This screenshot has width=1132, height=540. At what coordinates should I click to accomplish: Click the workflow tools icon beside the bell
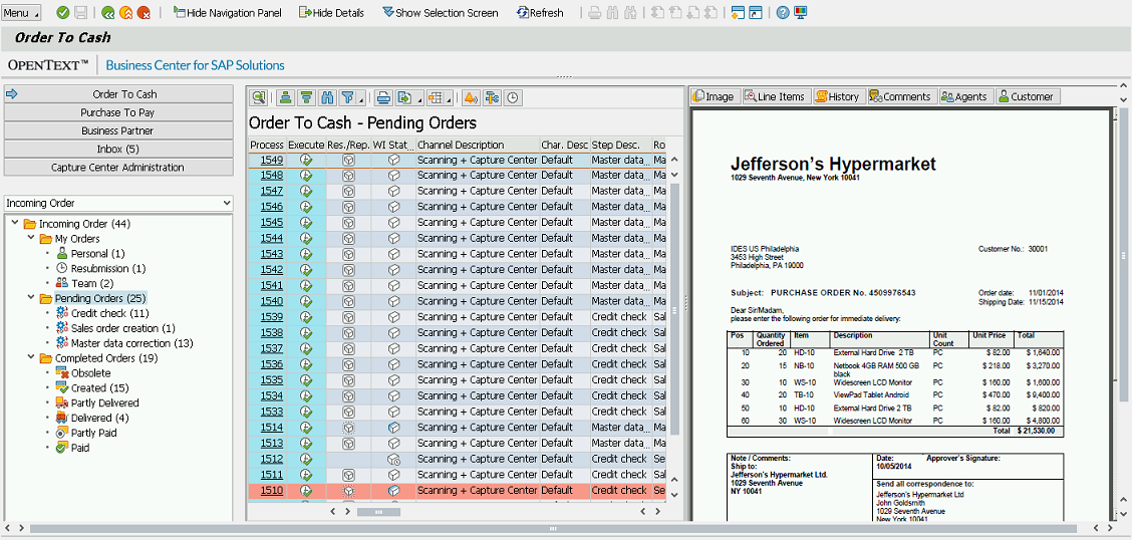point(492,97)
